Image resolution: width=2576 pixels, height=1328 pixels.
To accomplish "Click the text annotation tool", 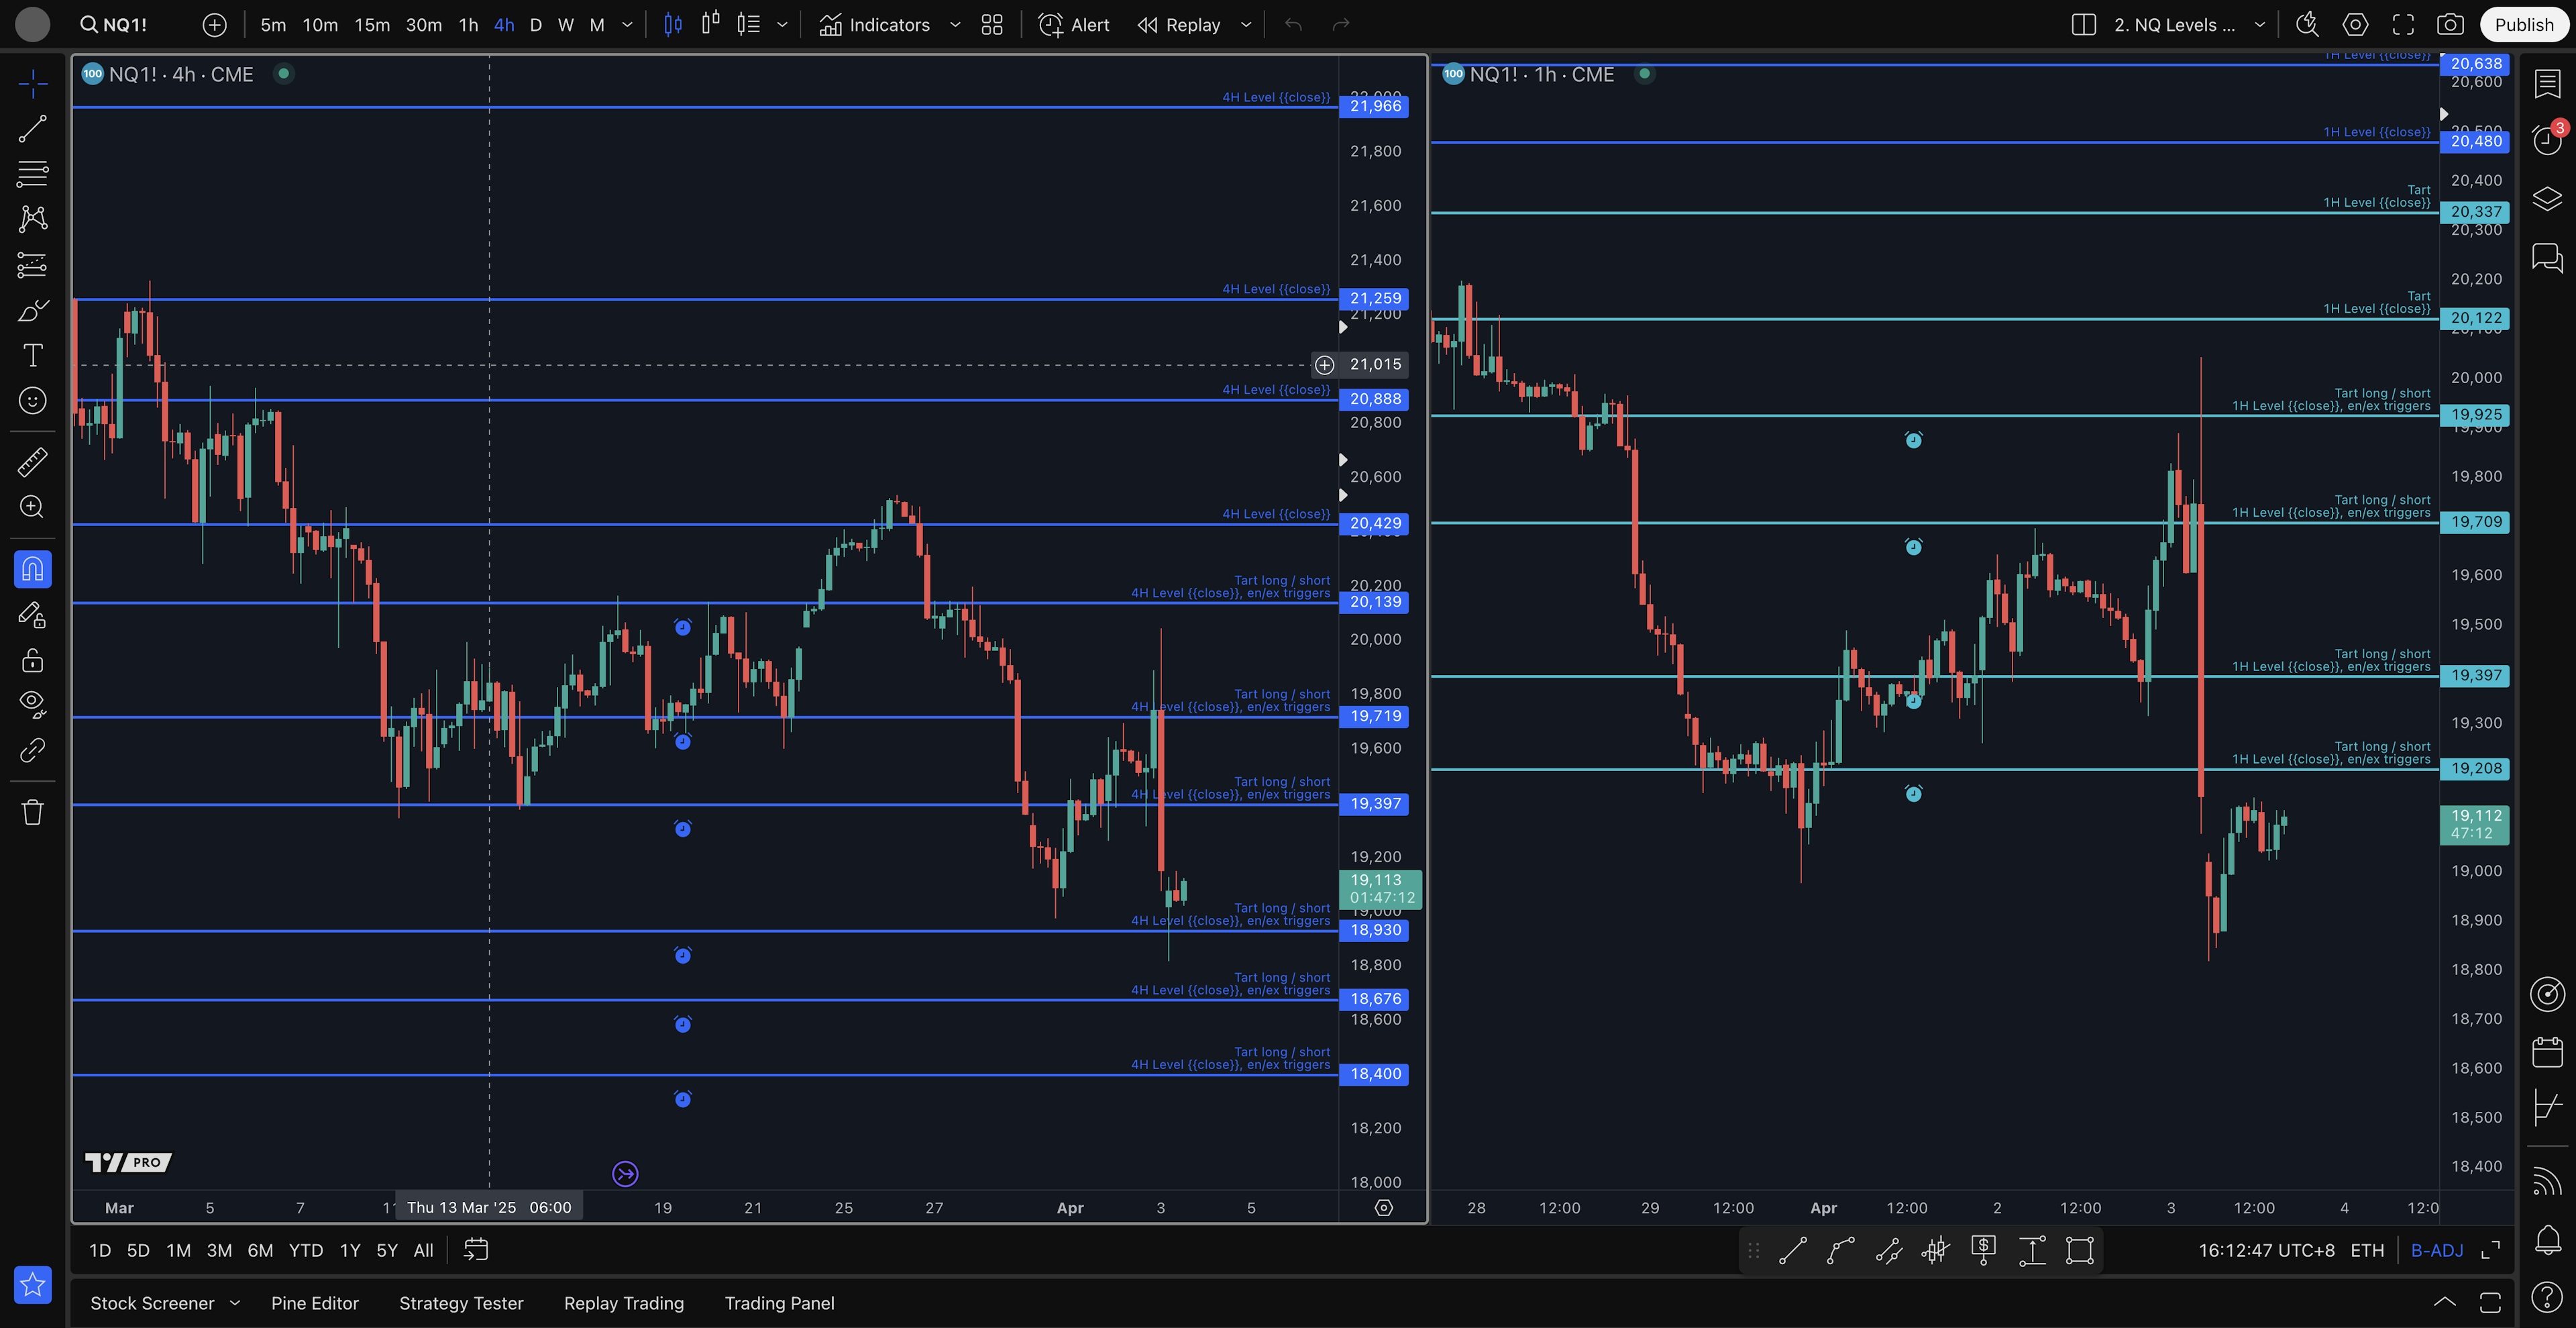I will pos(32,355).
